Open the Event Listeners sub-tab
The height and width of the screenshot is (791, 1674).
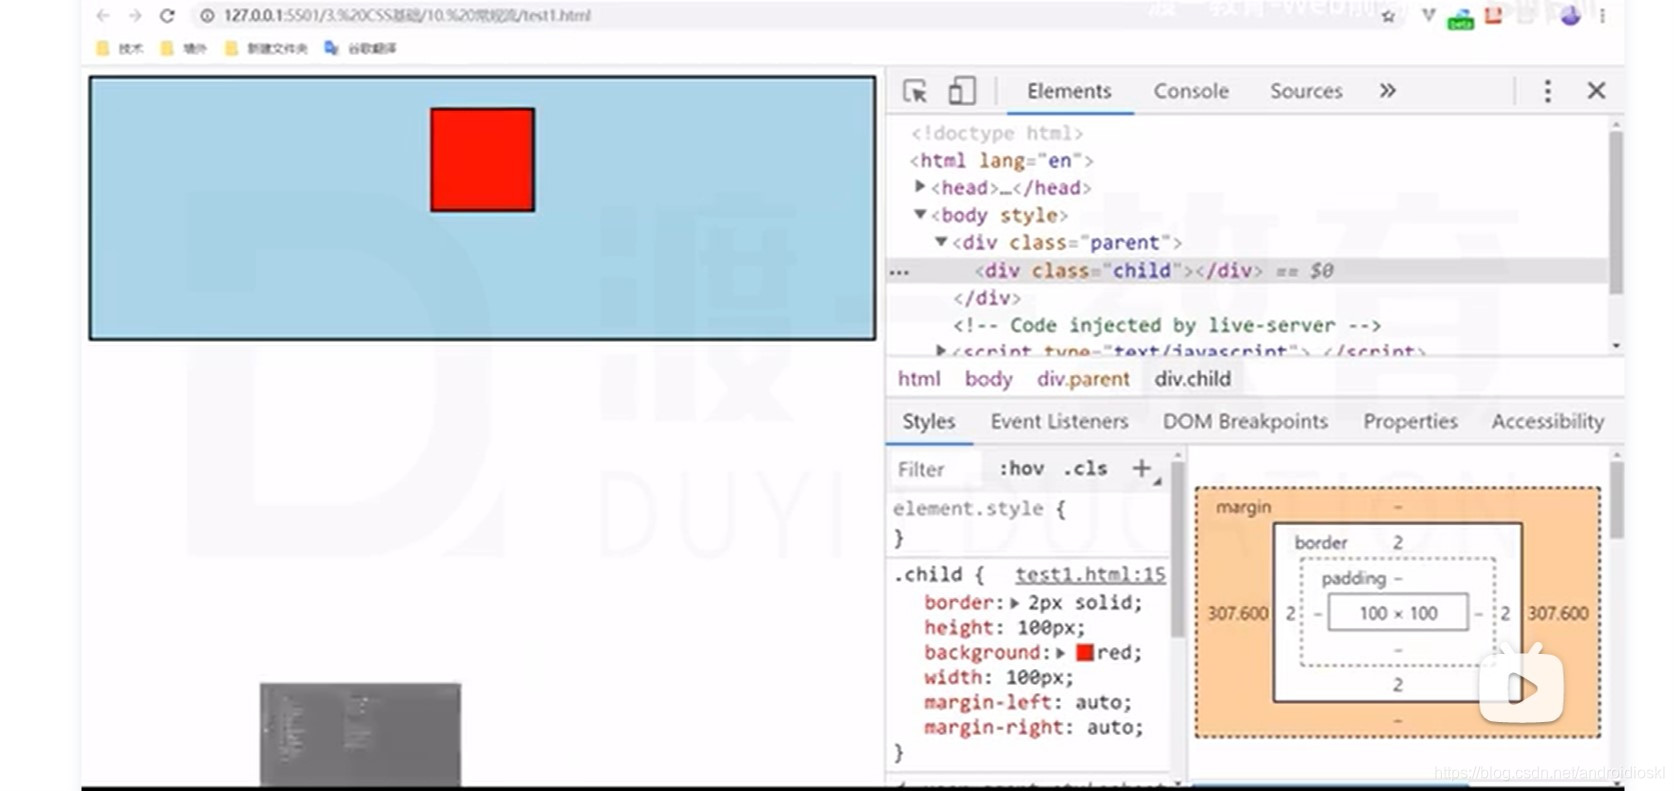click(1059, 422)
